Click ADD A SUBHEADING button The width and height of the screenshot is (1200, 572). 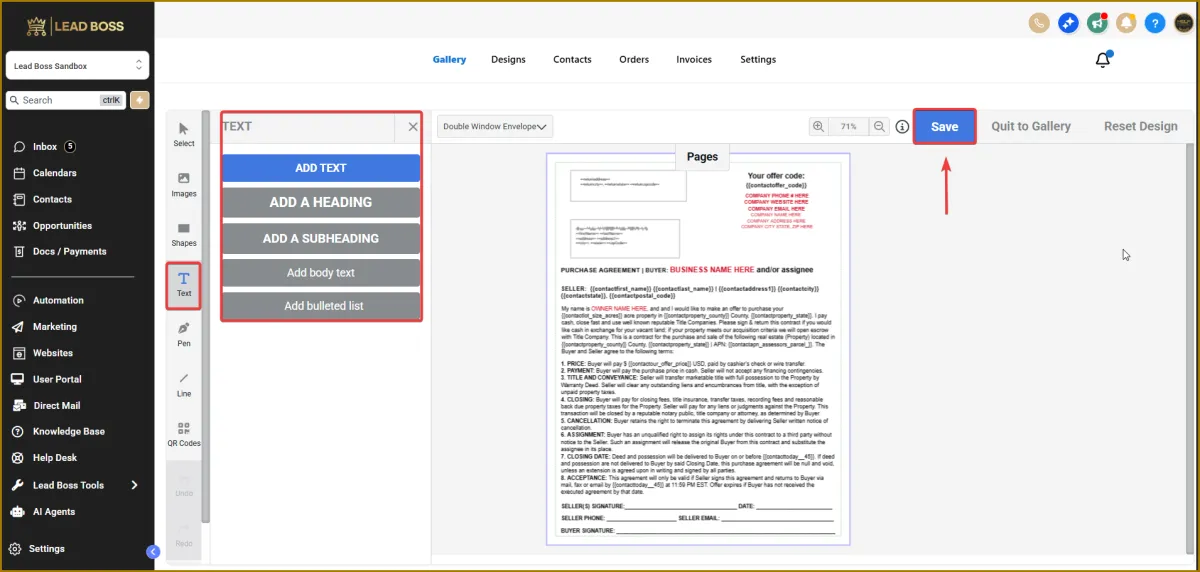pos(321,238)
